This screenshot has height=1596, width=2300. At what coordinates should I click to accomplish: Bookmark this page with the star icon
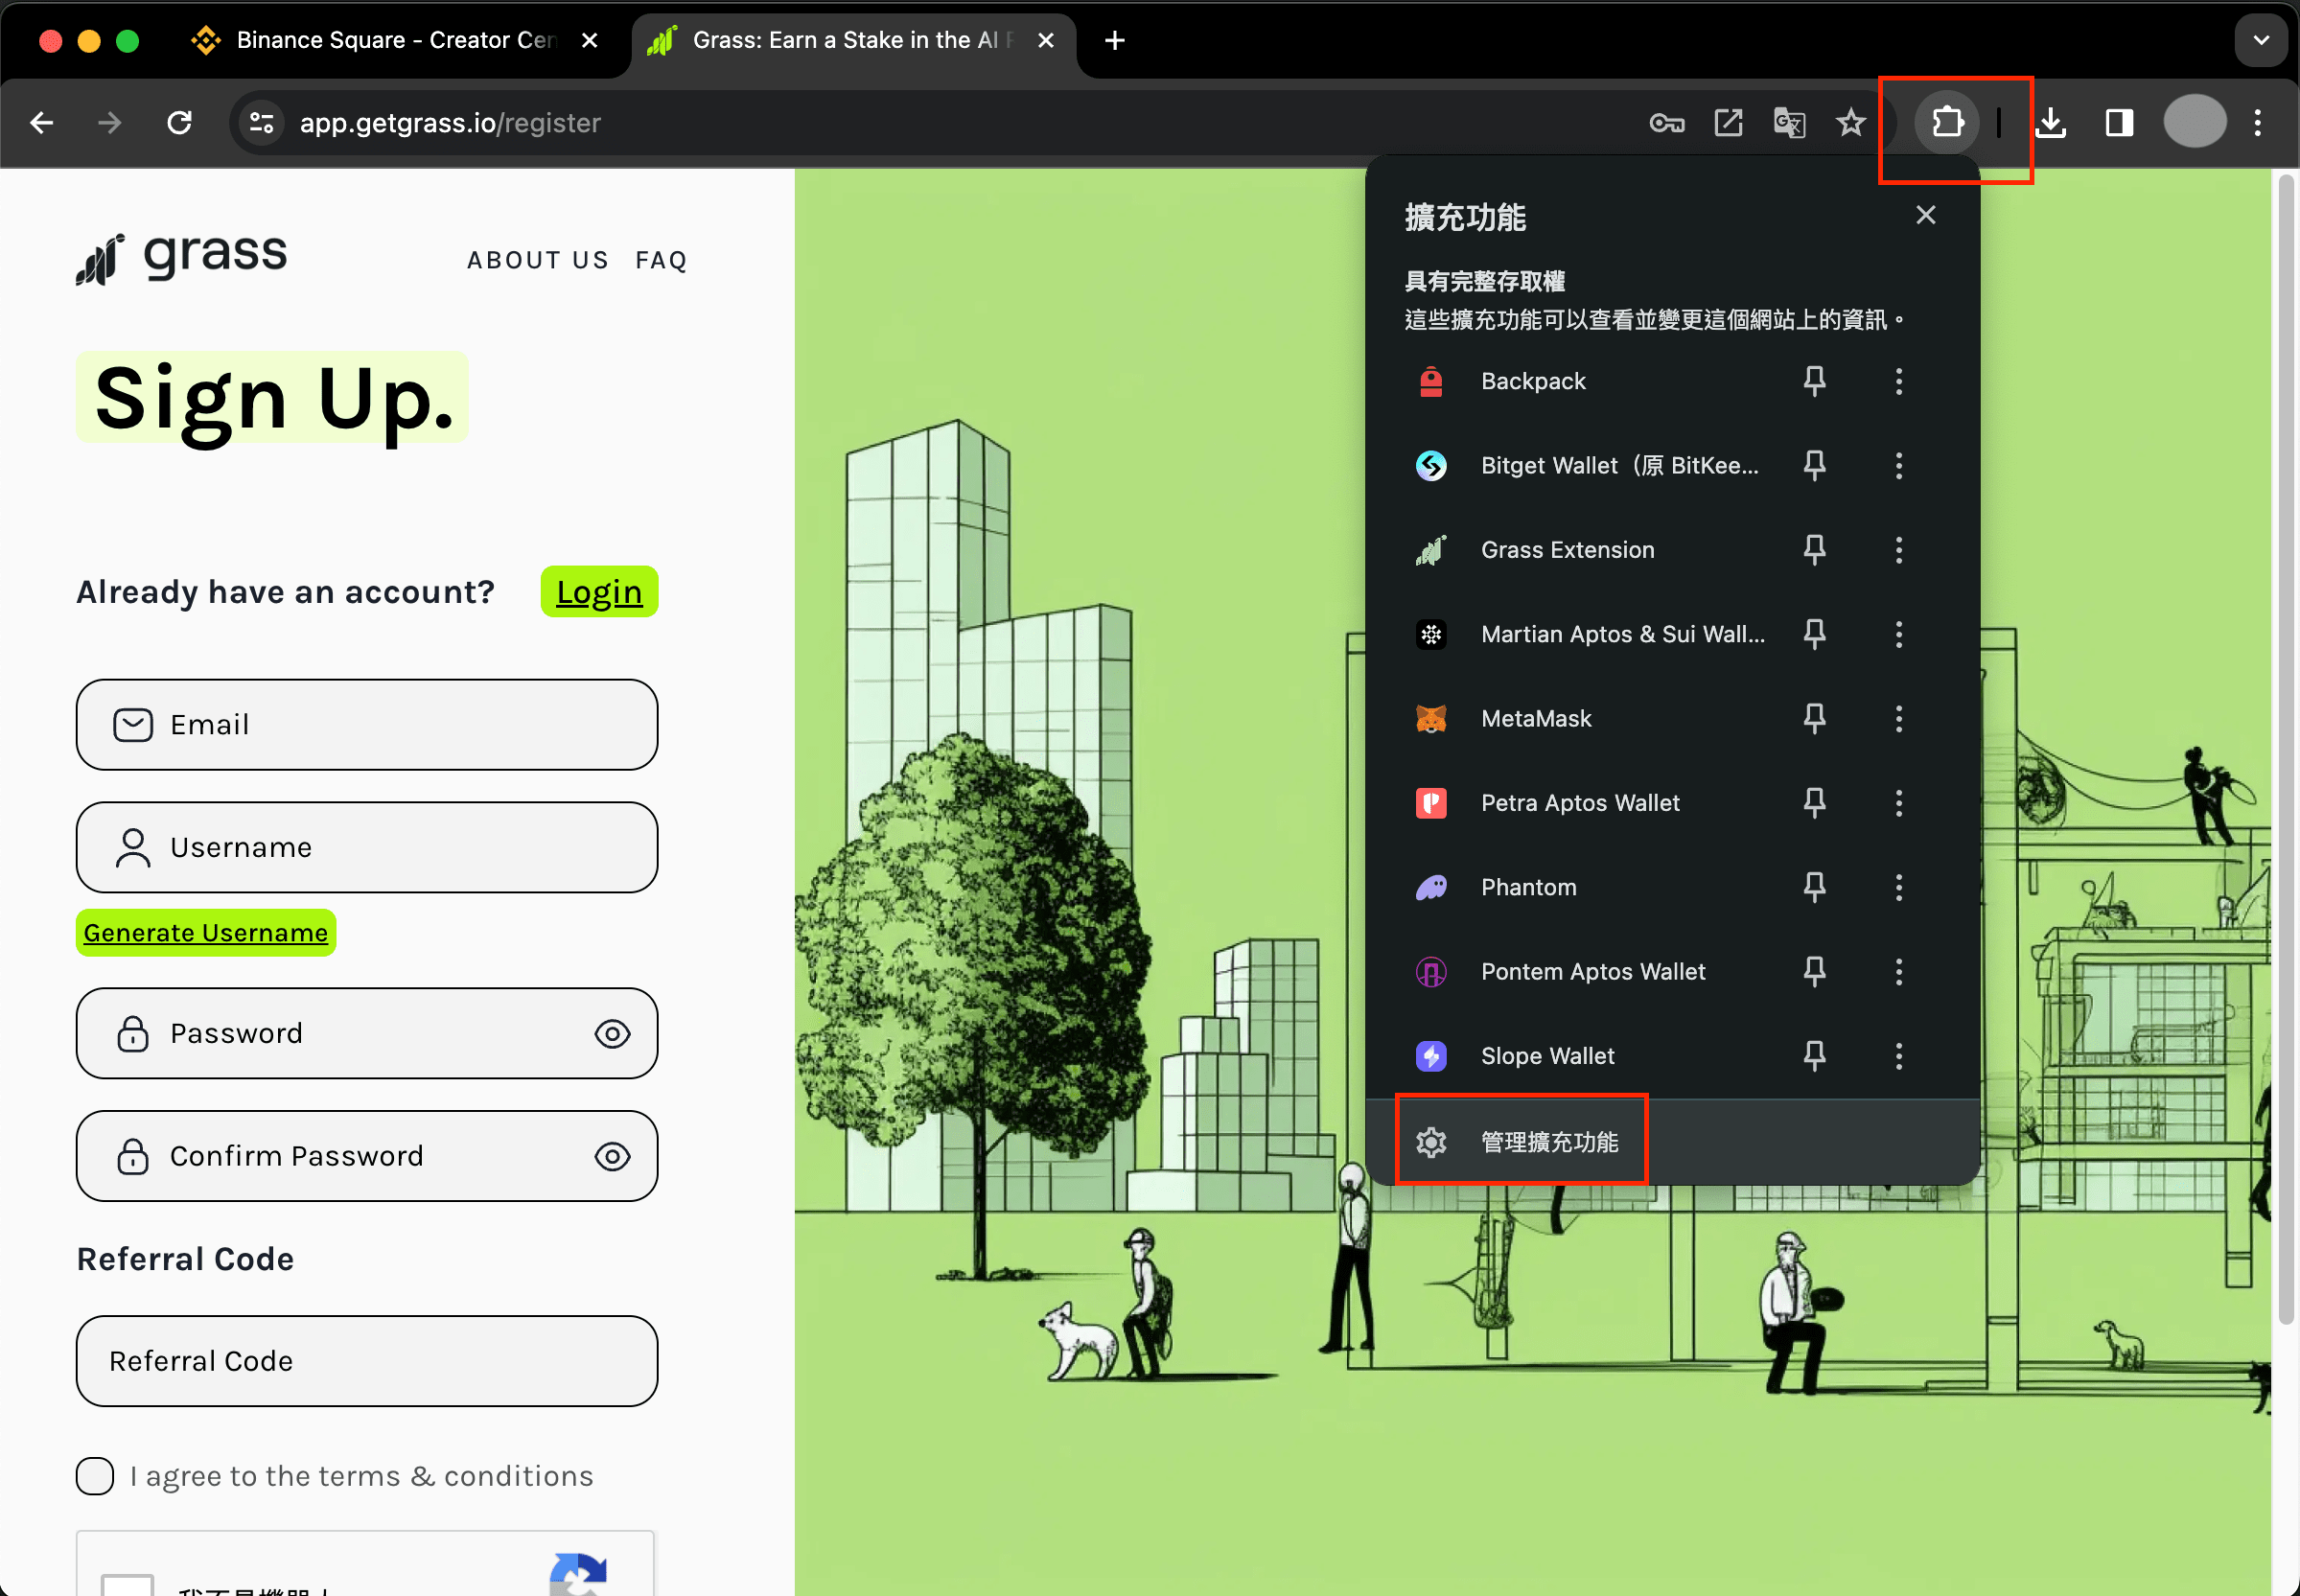(x=1850, y=123)
